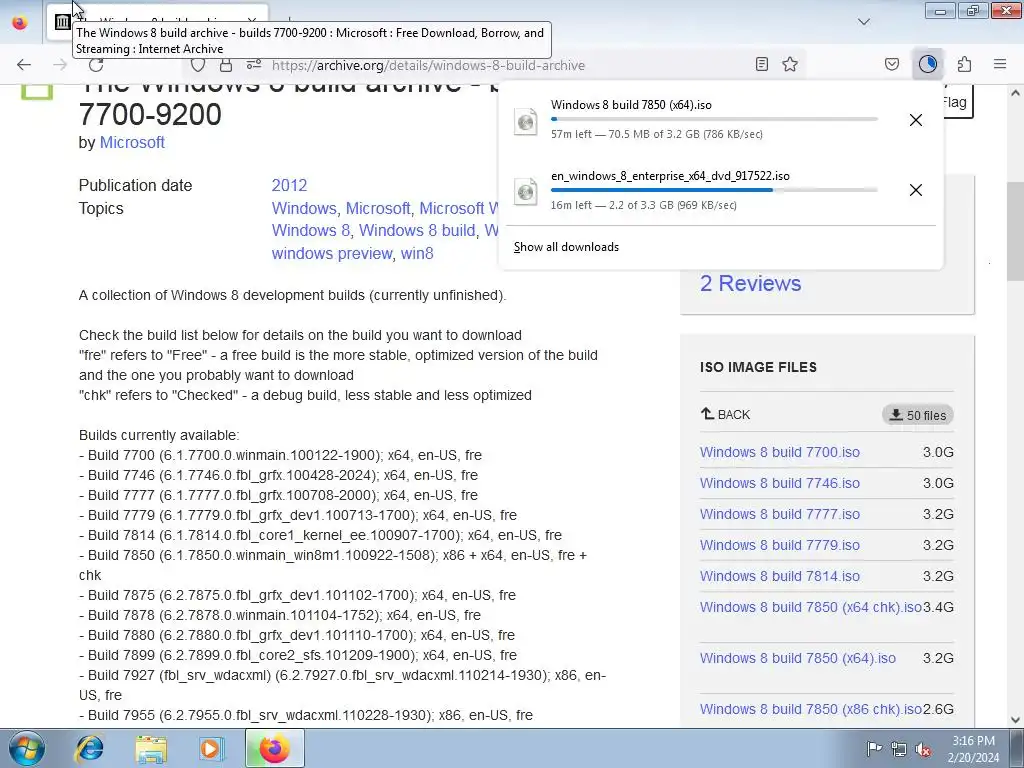Download Windows 8 build 7777.iso

point(780,514)
